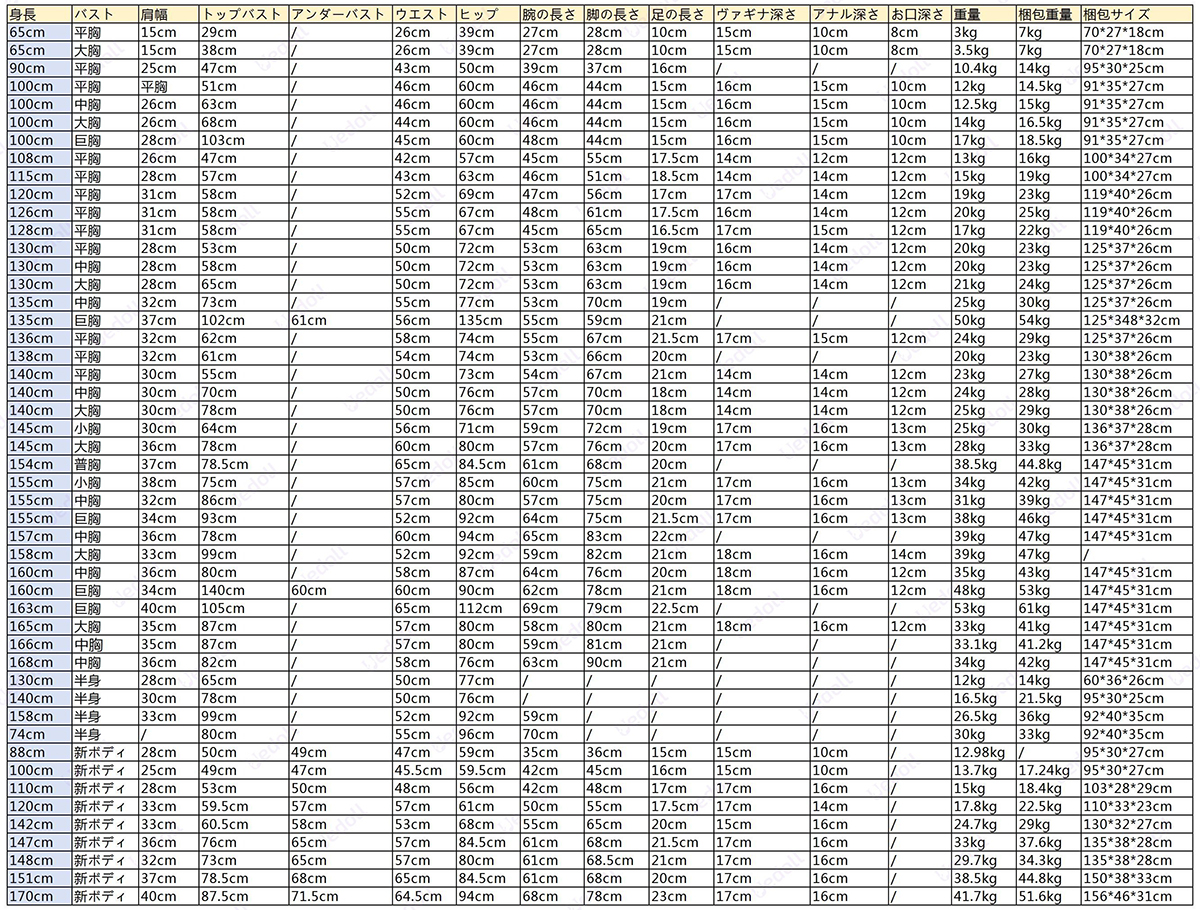The image size is (1200, 910).
Task: Click the アンダーバスト column header
Action: click(339, 14)
